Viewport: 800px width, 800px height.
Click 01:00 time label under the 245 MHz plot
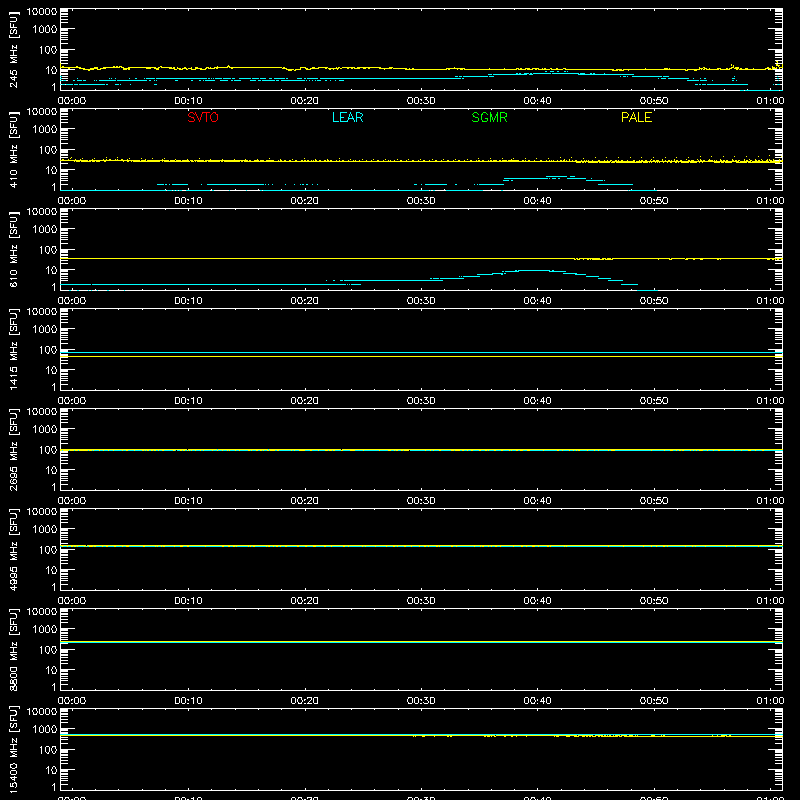tap(770, 101)
